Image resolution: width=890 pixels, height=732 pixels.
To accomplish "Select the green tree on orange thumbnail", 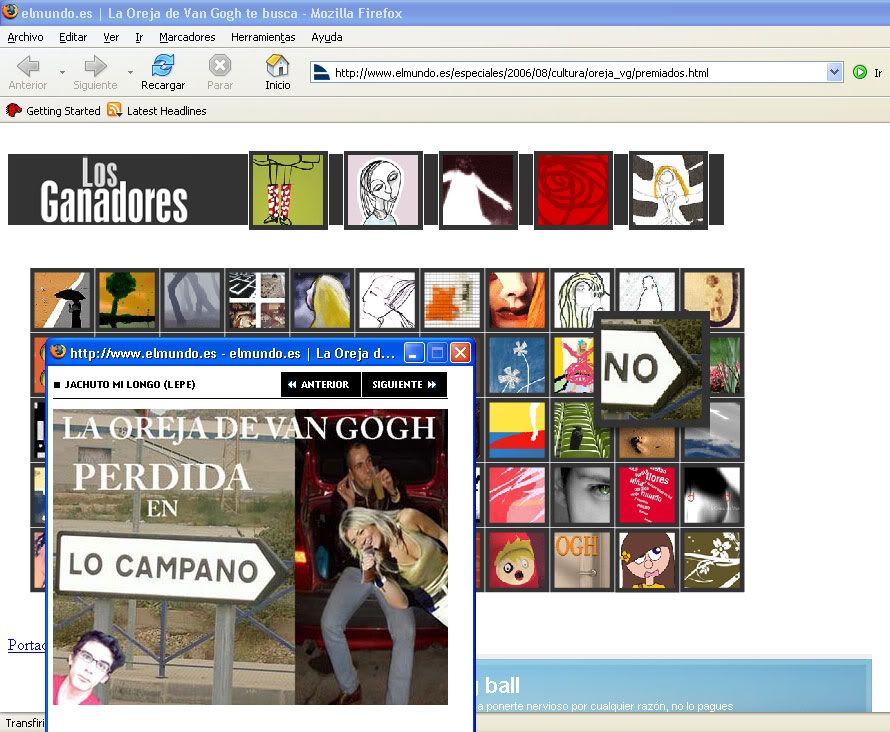I will point(127,300).
